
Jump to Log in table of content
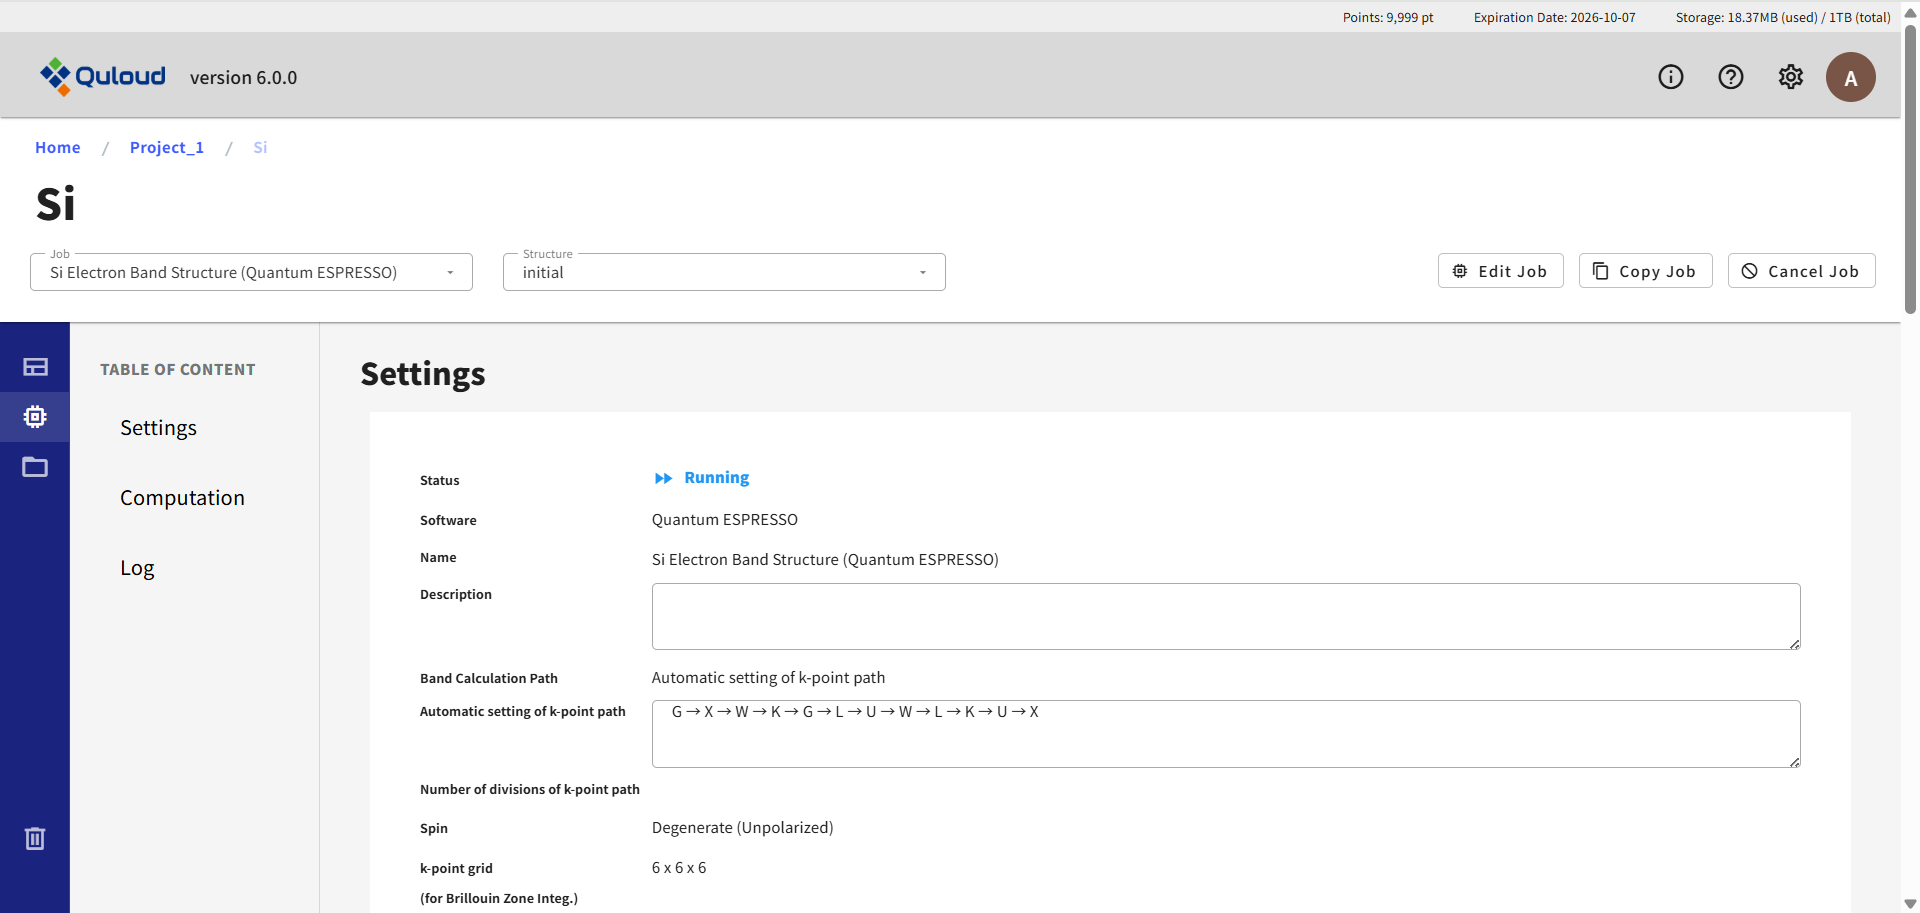[137, 568]
